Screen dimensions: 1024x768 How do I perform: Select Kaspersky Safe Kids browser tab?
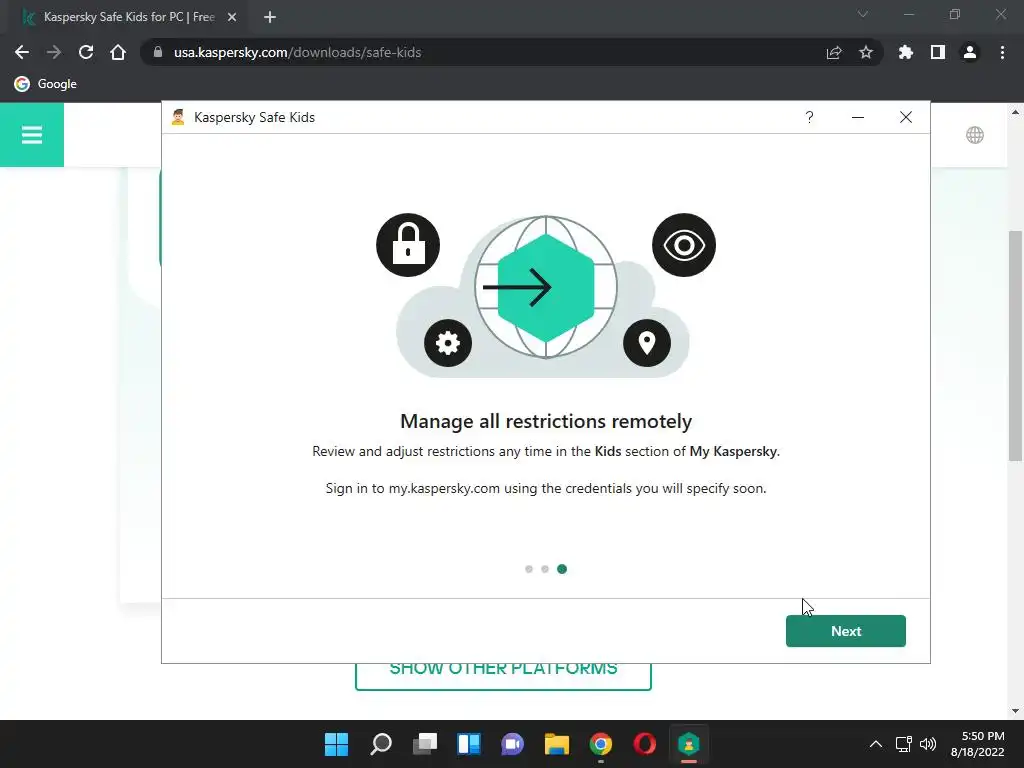129,17
